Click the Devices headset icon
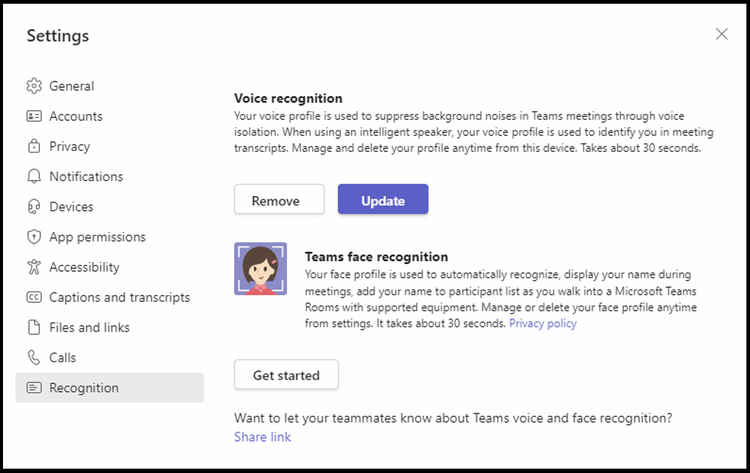Screen dimensions: 750x473 click(34, 207)
